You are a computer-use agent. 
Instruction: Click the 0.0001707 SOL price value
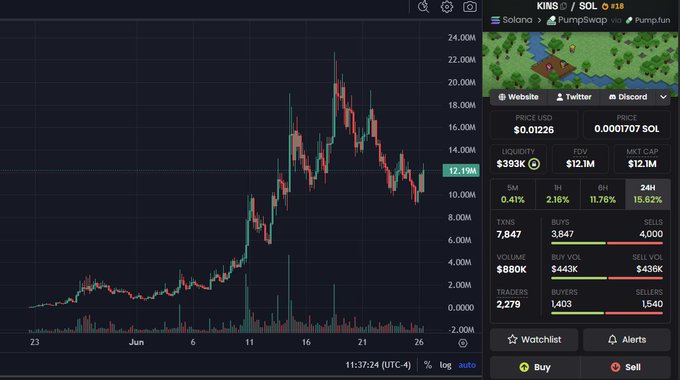(x=627, y=129)
